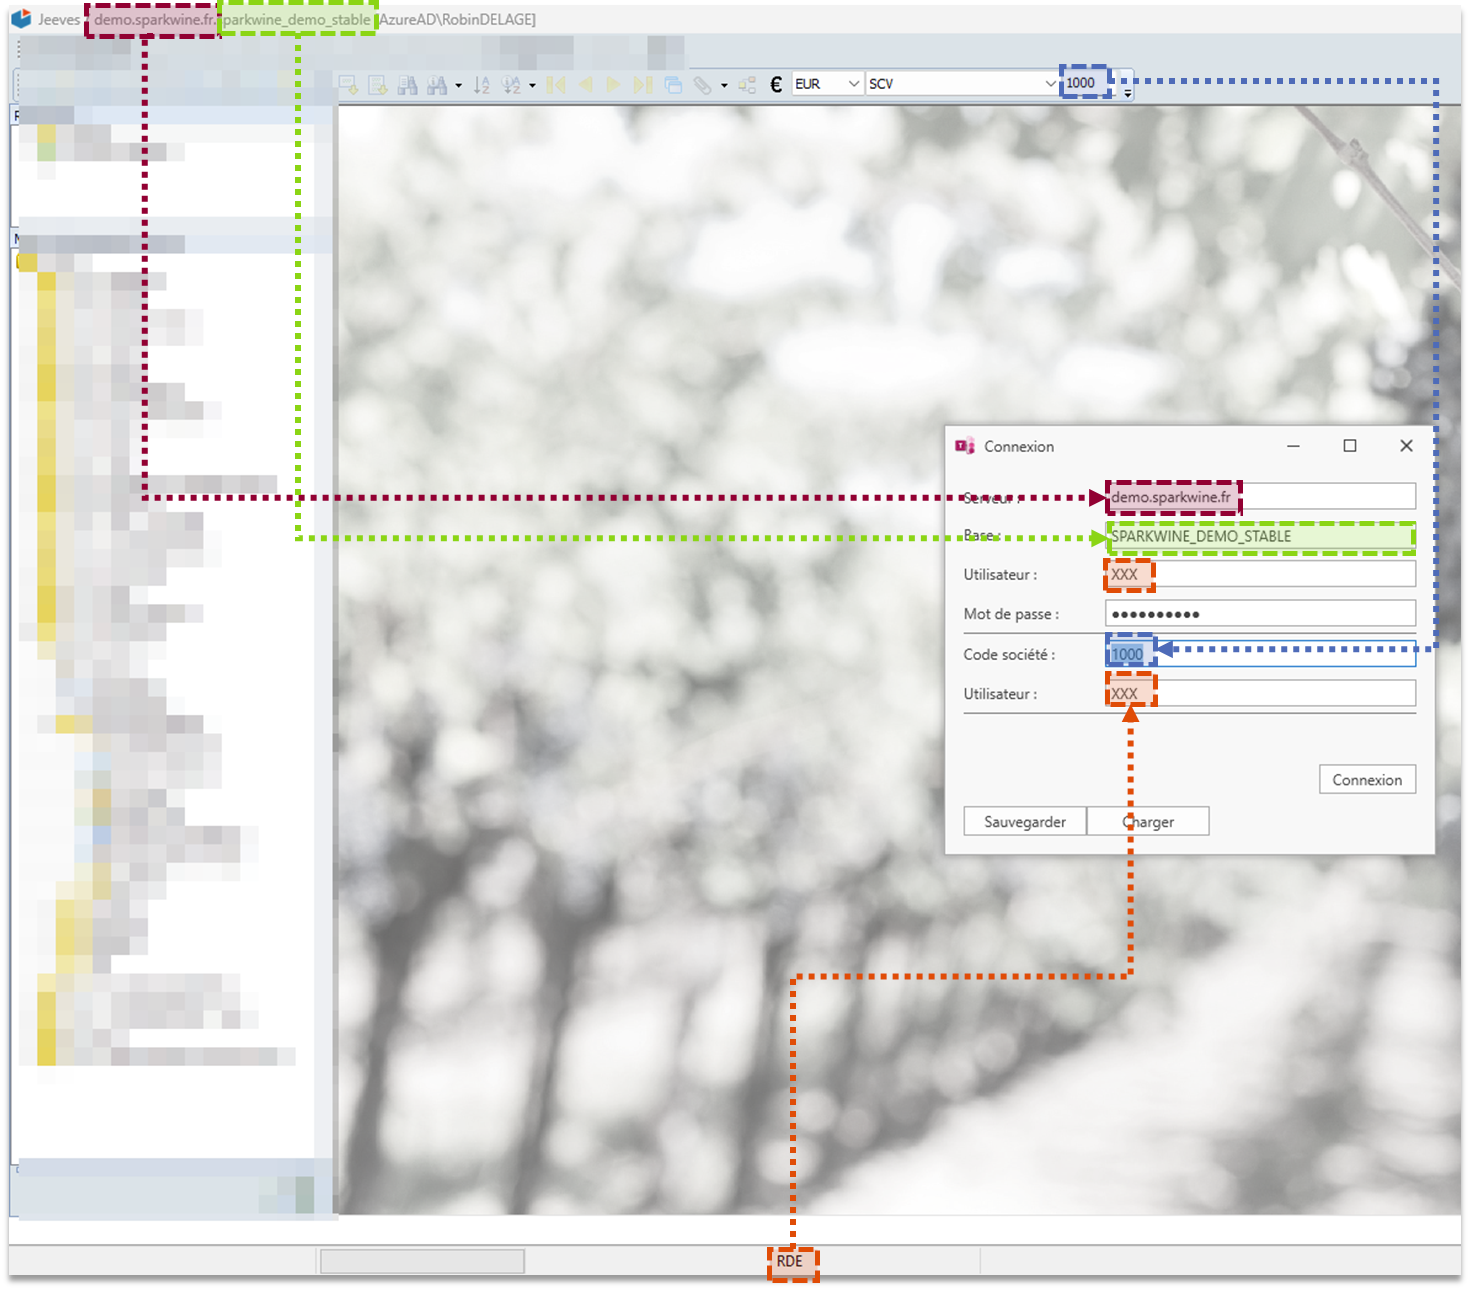
Task: Expand the toolbar overflow options arrow
Action: (1127, 93)
